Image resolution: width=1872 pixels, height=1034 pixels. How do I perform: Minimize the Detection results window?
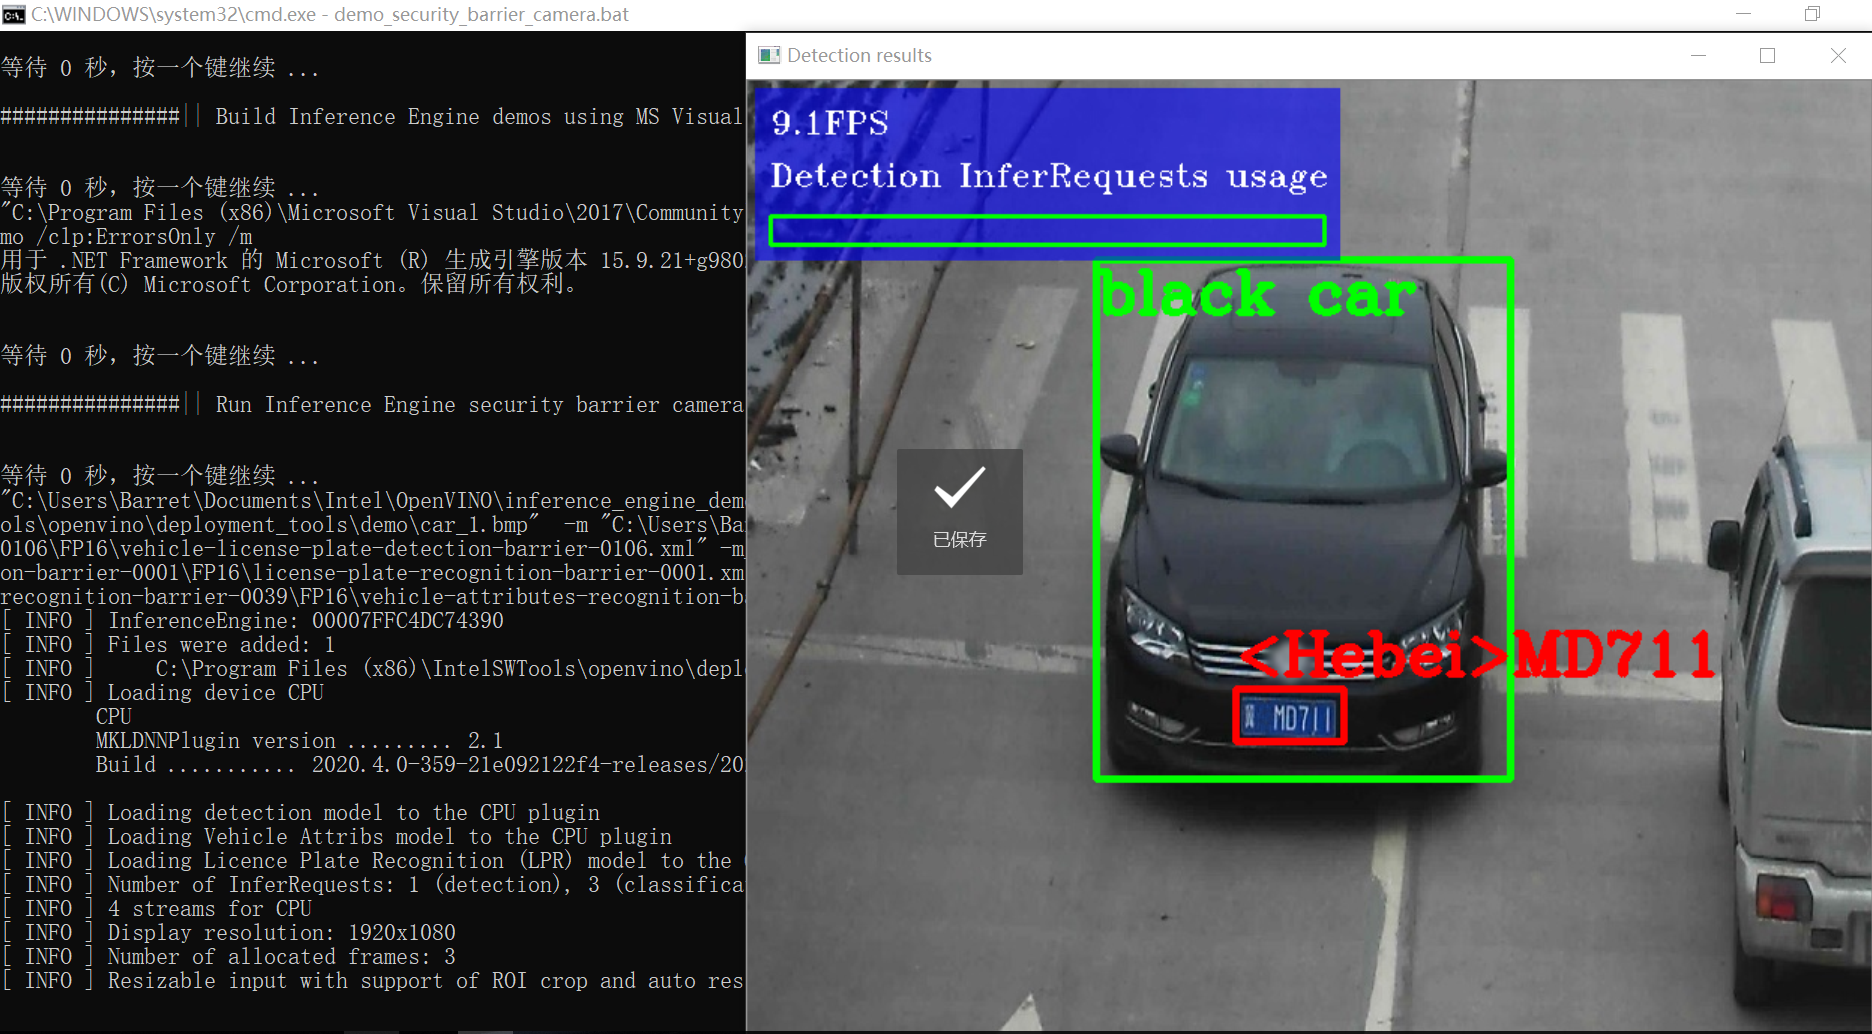click(1698, 56)
